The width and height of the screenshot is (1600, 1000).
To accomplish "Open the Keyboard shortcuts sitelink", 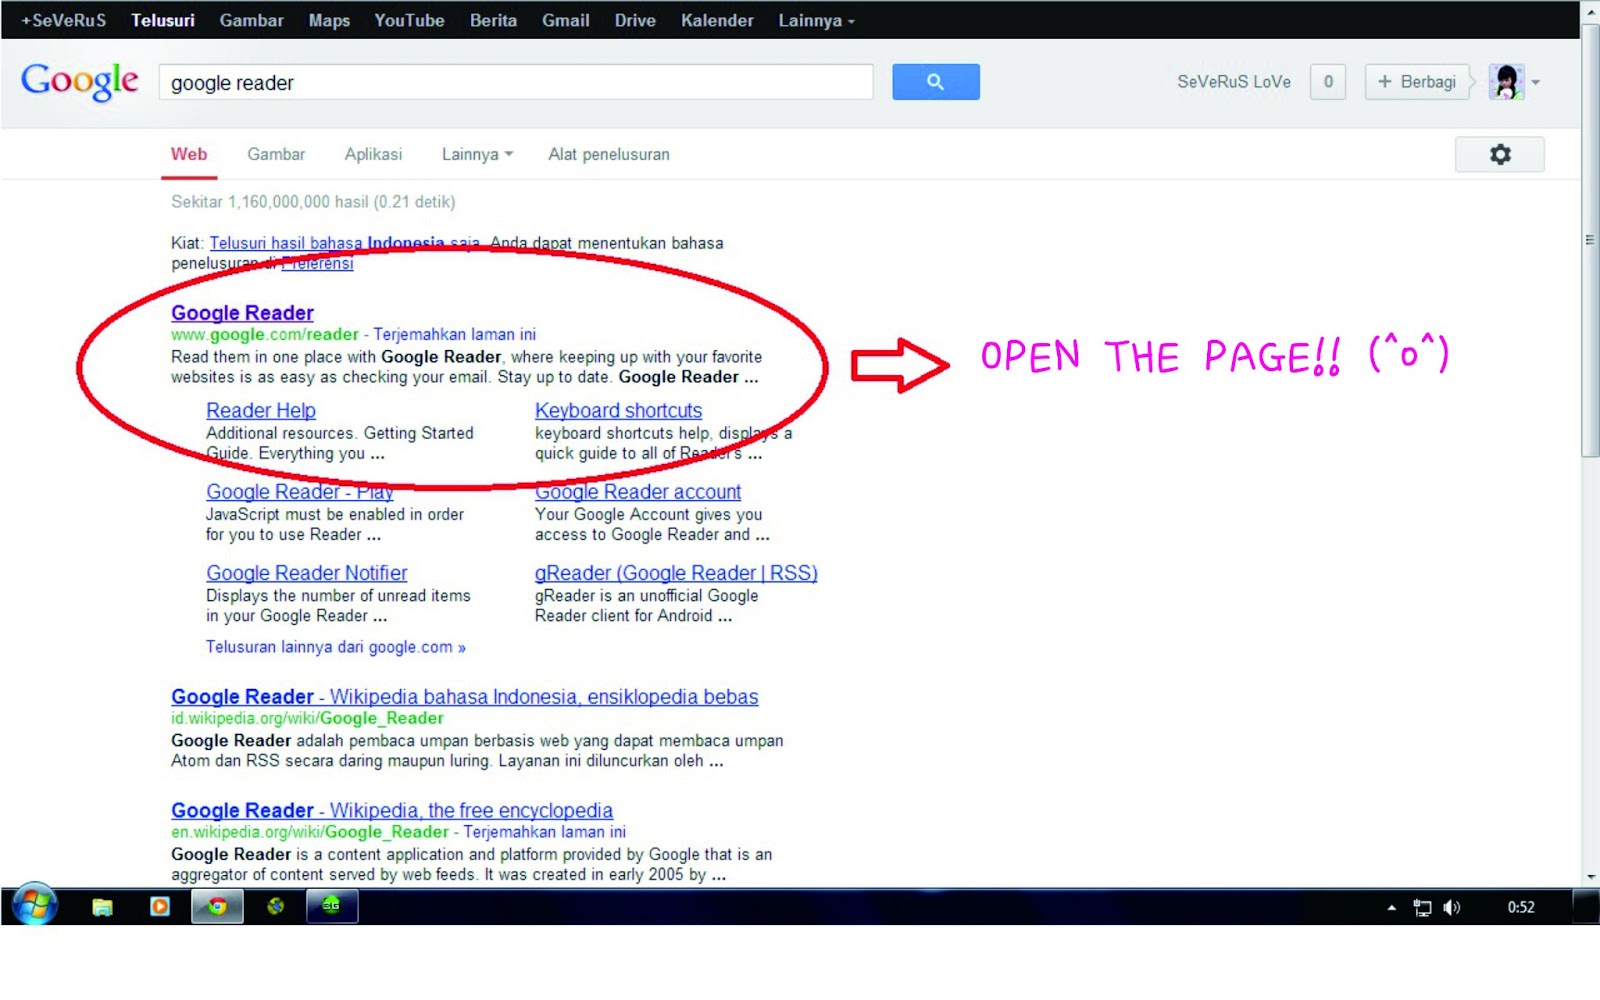I will (618, 410).
